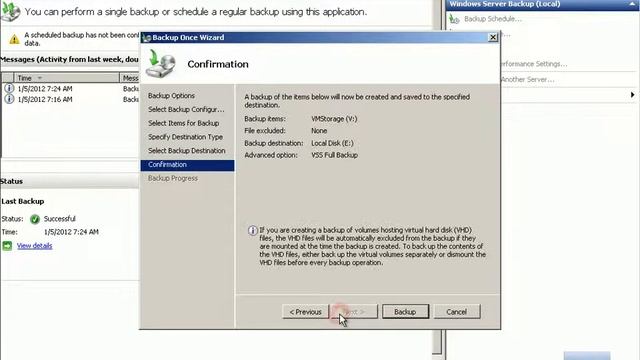The image size is (640, 360).
Task: Open Performance Settings in Actions pane
Action: coord(534,64)
